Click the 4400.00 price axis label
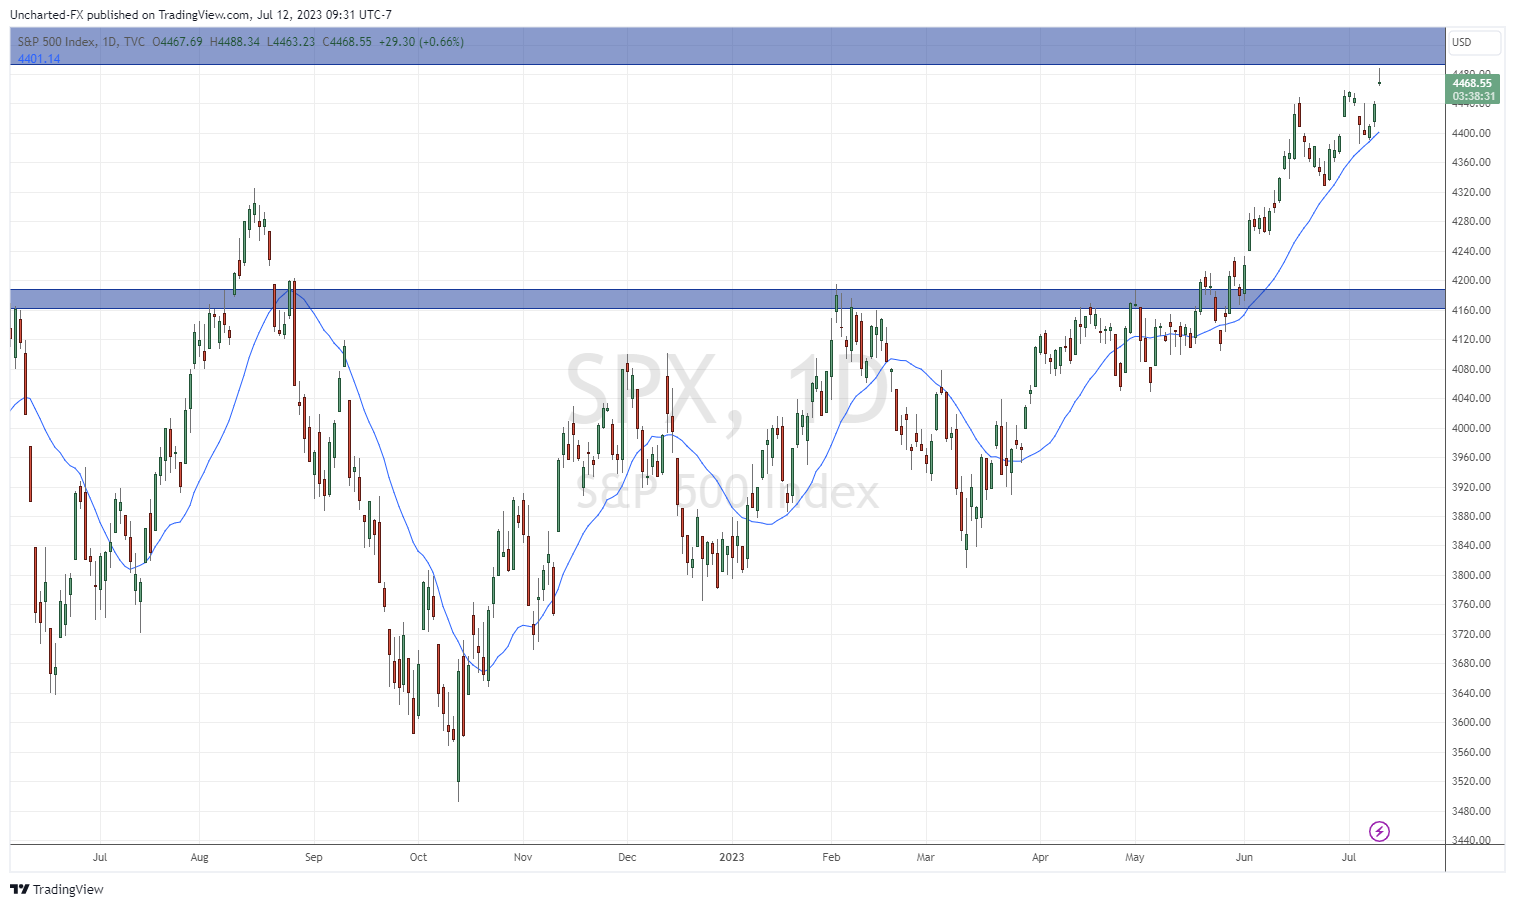This screenshot has height=907, width=1515. (1471, 133)
